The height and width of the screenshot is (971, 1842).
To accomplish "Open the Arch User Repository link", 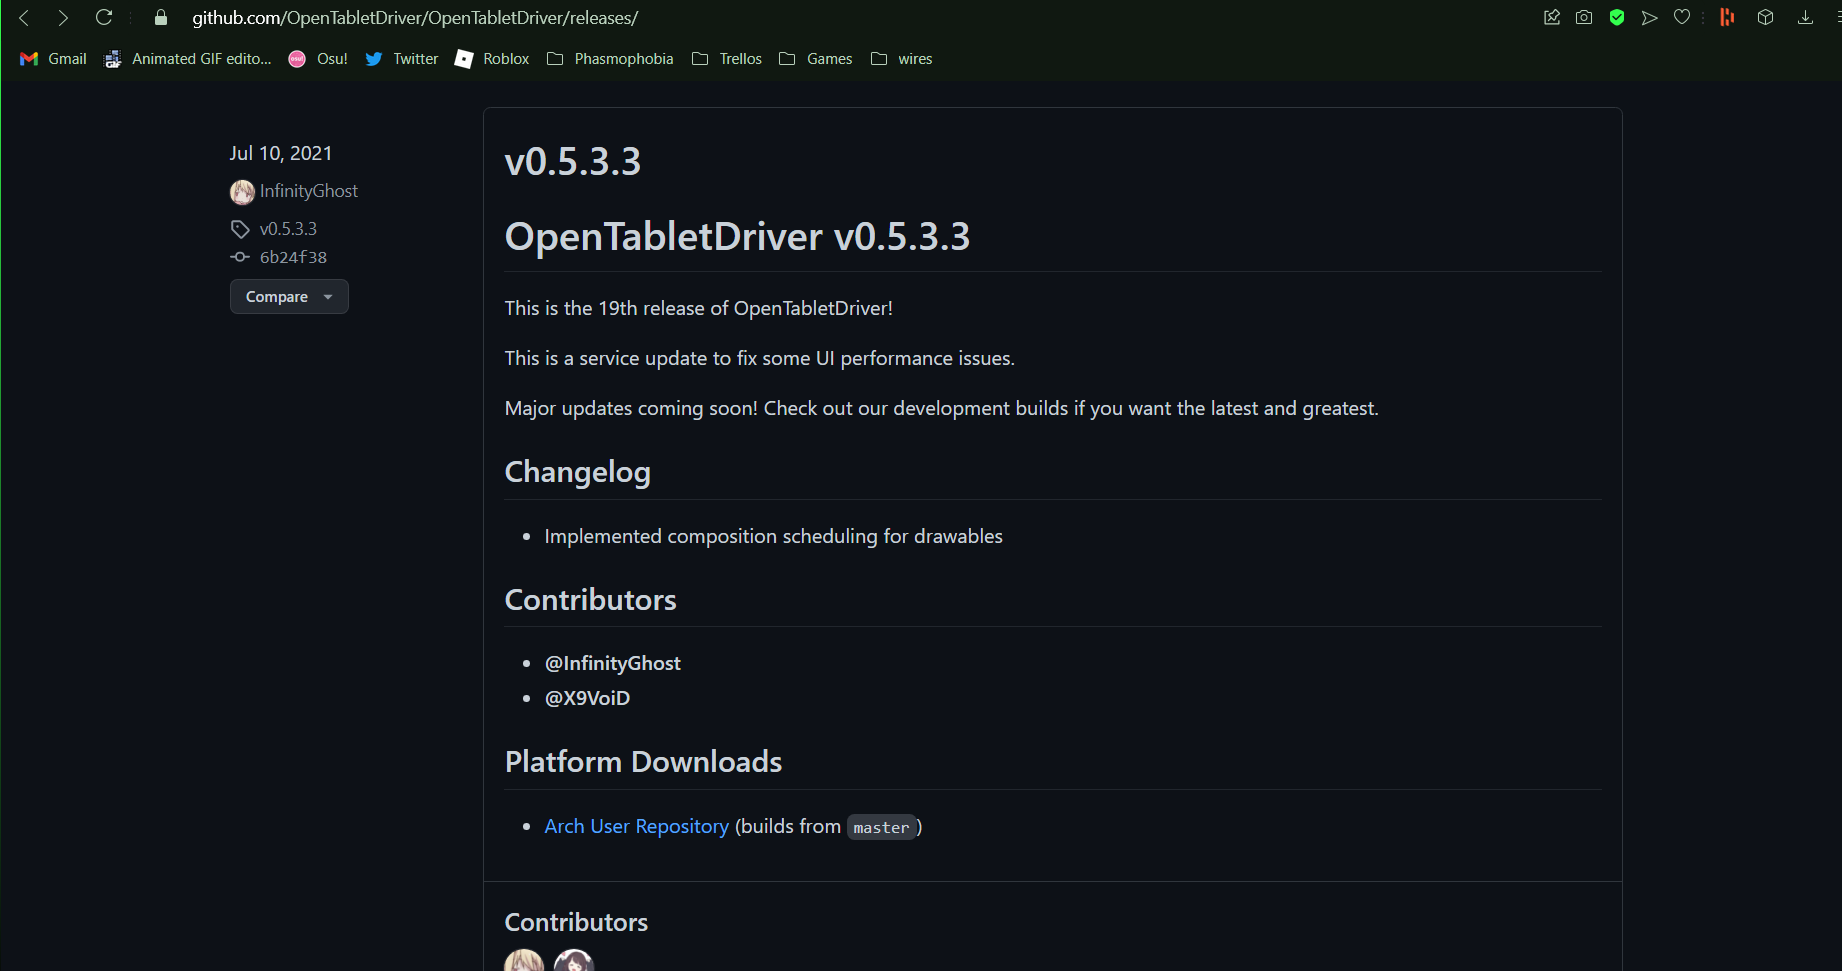I will pyautogui.click(x=636, y=826).
